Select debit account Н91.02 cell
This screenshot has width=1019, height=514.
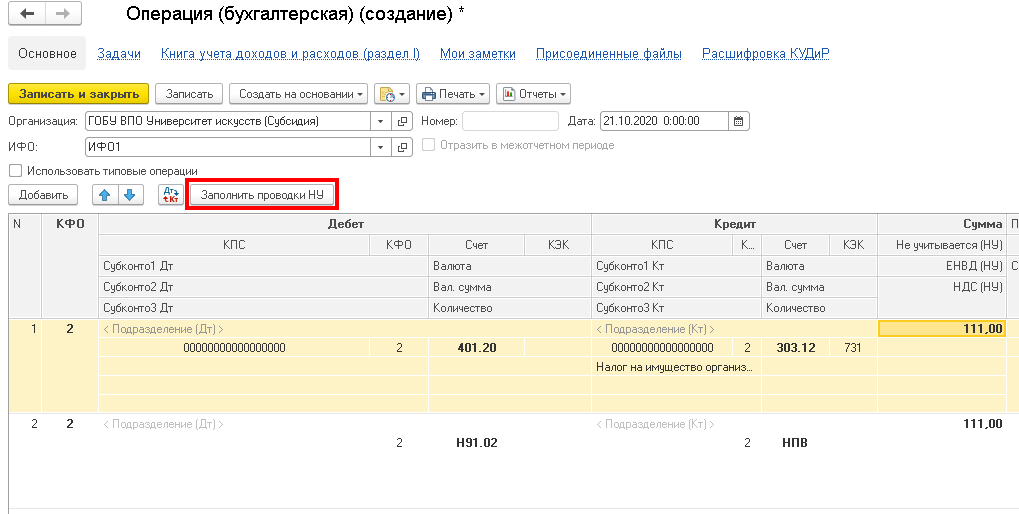pyautogui.click(x=476, y=443)
